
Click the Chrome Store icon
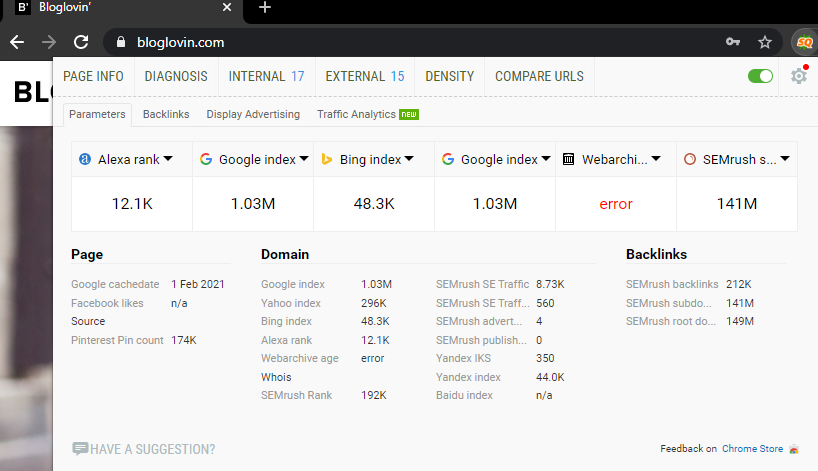794,449
